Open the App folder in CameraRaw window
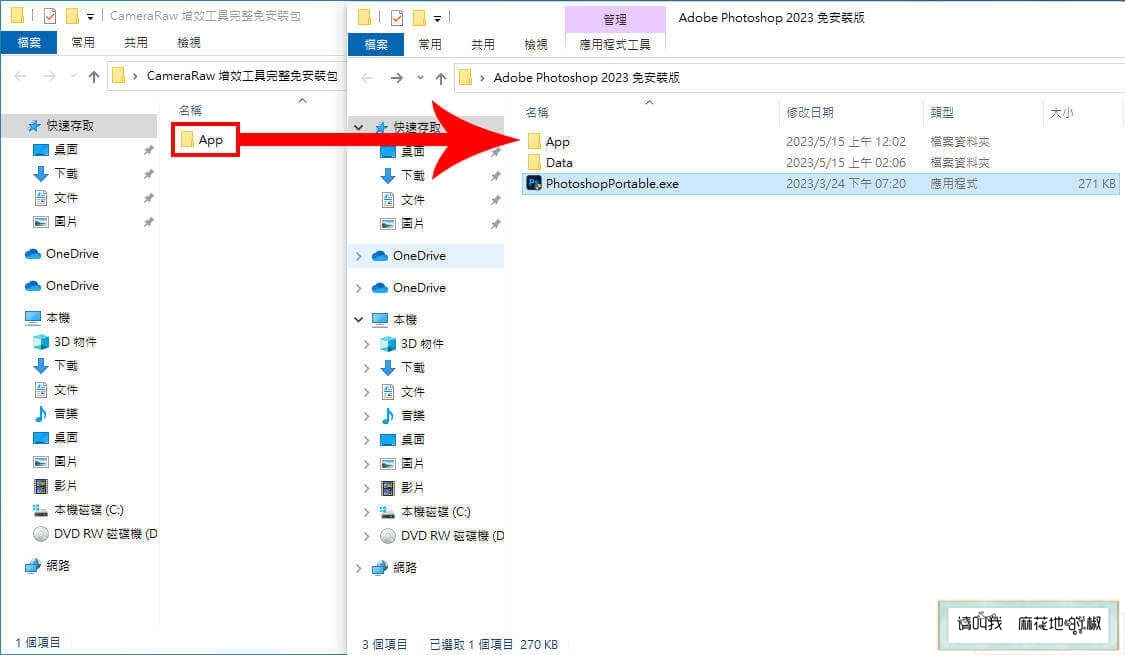This screenshot has height=655, width=1125. [202, 140]
